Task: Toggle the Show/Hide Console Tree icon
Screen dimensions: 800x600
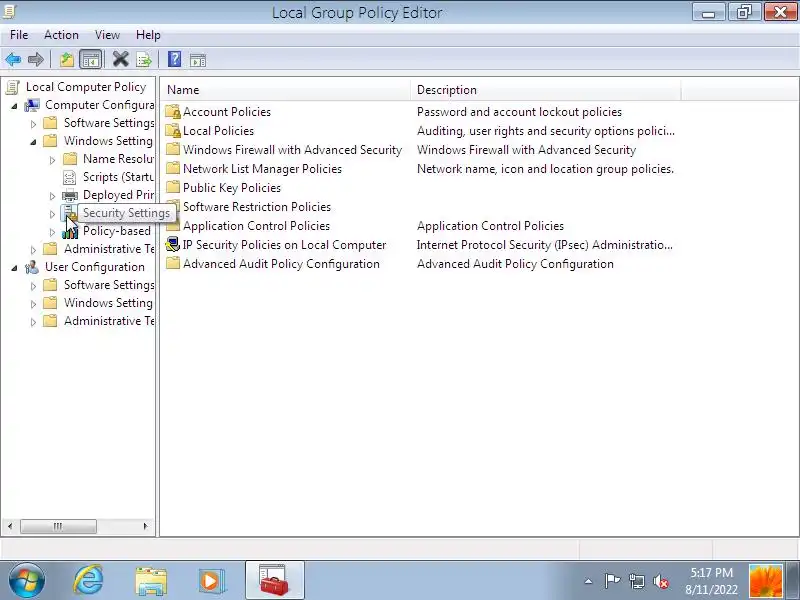Action: click(x=91, y=60)
